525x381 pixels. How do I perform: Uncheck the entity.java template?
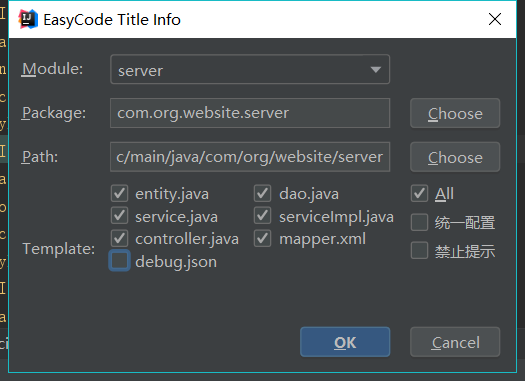[120, 194]
